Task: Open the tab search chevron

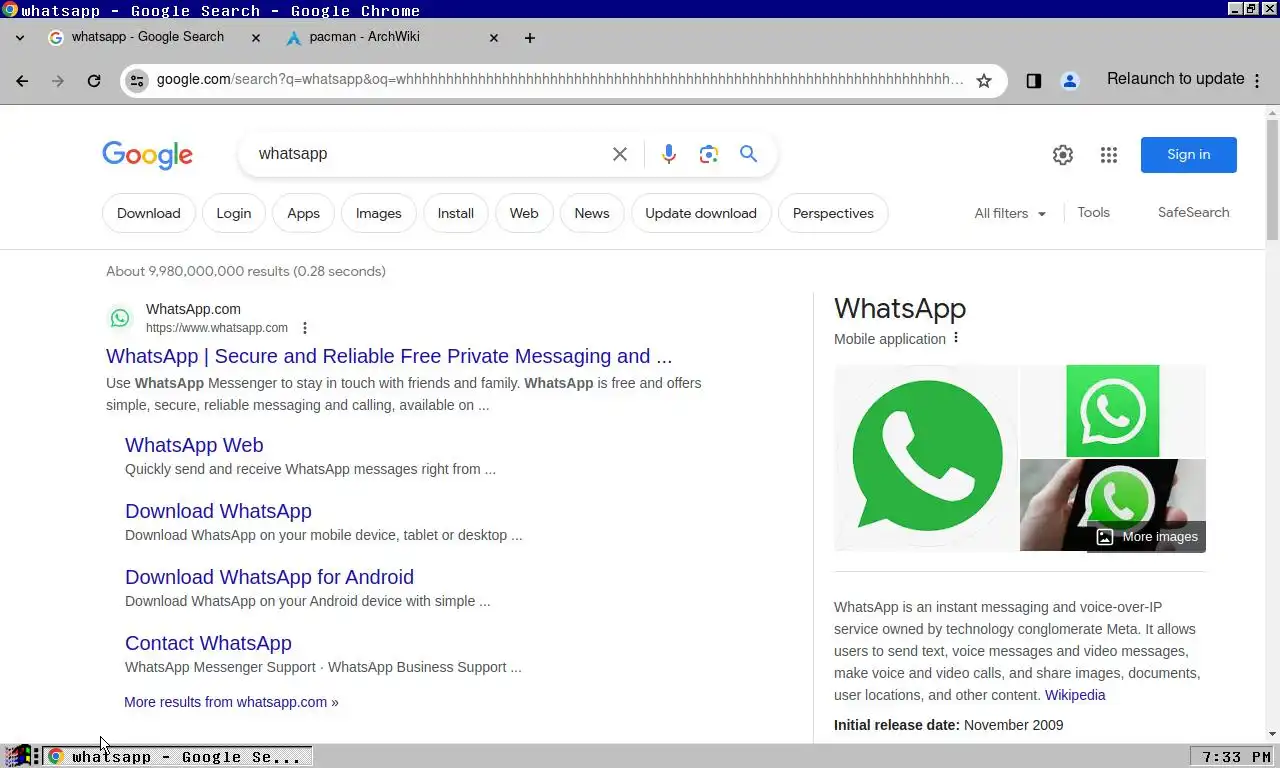Action: click(20, 38)
